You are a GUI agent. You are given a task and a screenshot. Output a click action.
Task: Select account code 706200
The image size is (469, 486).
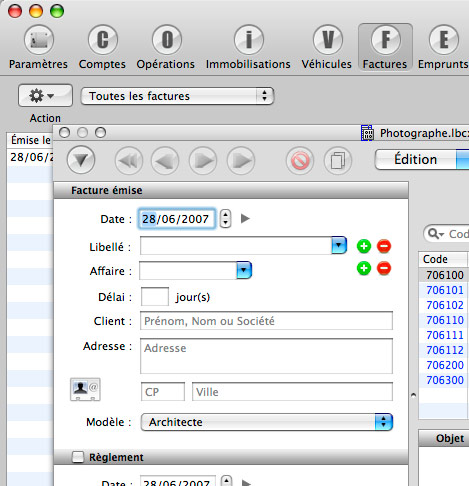coord(445,365)
